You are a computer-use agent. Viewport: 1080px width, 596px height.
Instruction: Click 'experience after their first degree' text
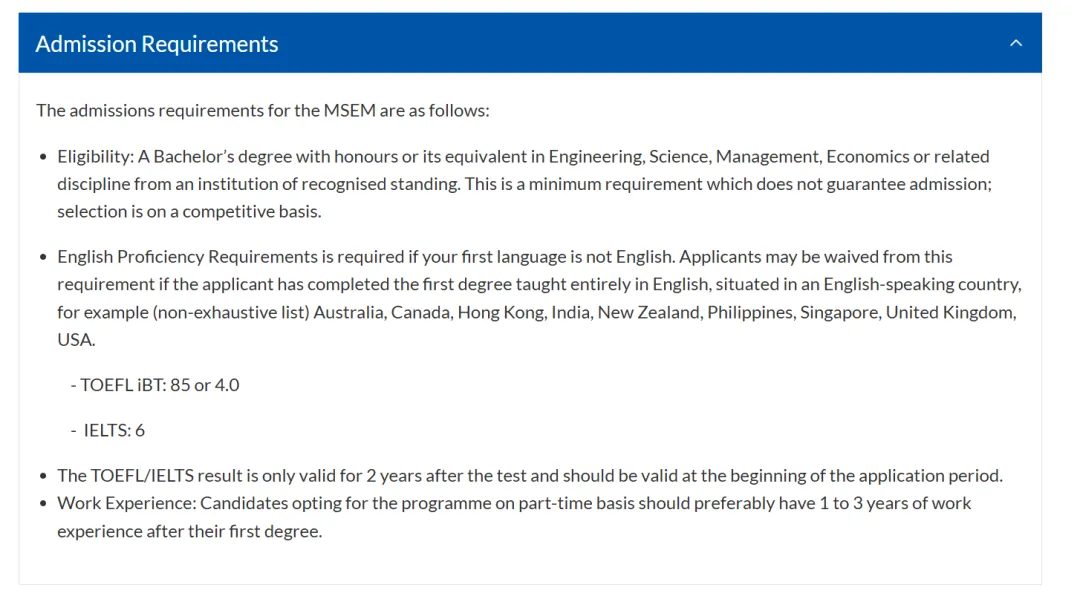[x=189, y=531]
